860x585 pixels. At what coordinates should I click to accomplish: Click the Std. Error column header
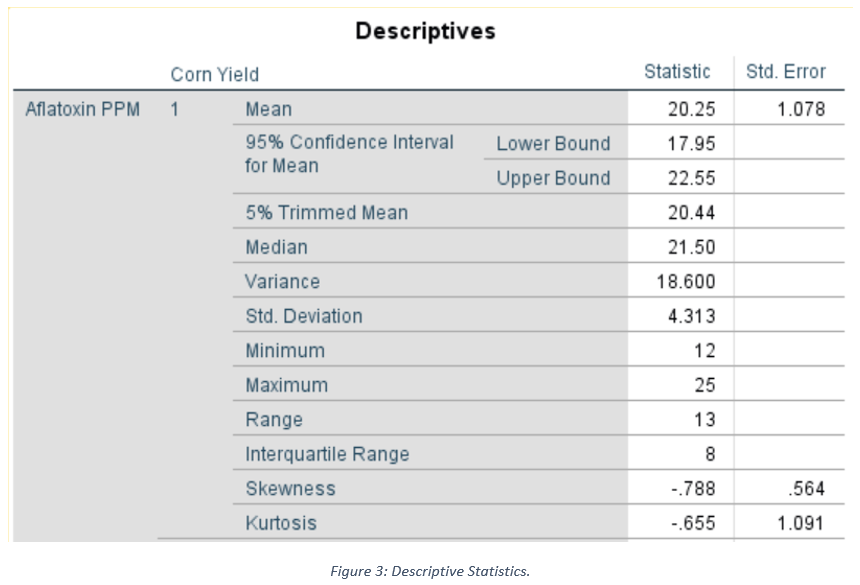tap(786, 72)
